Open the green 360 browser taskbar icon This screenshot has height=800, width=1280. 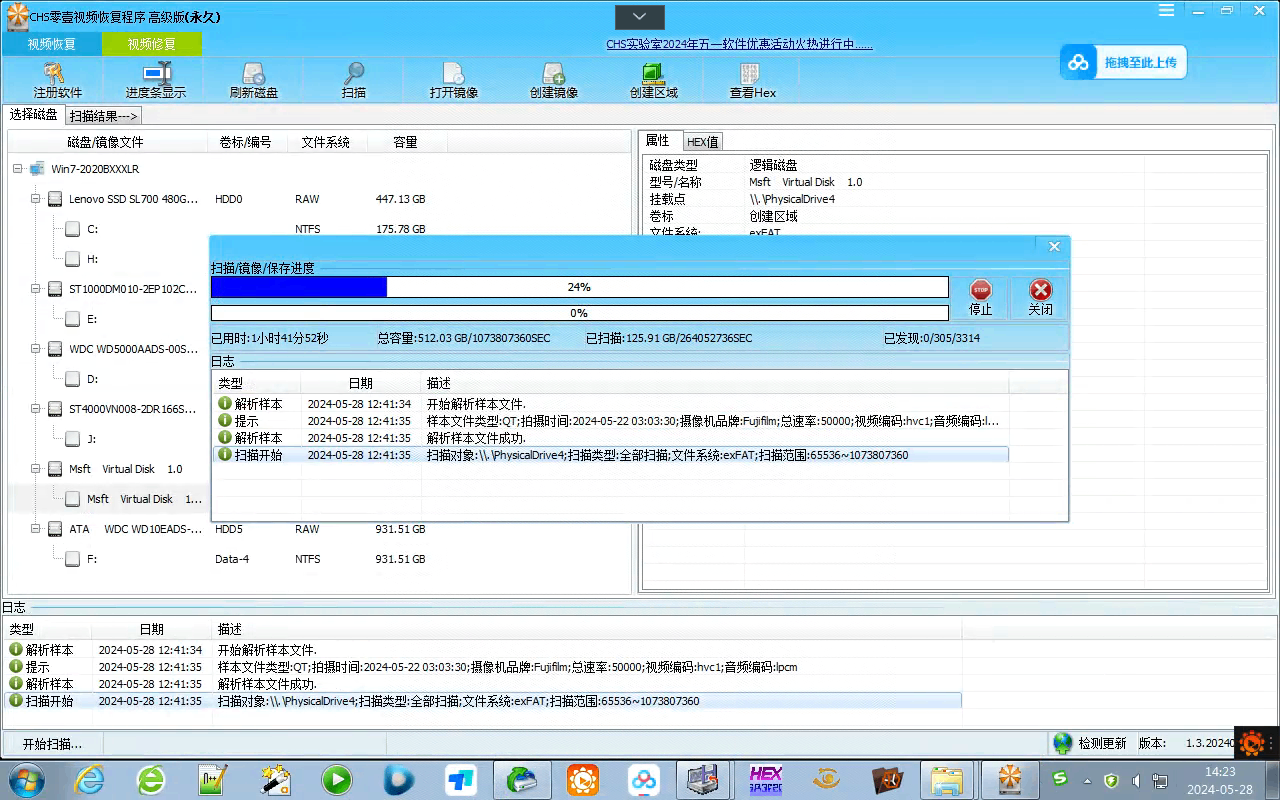(x=151, y=779)
